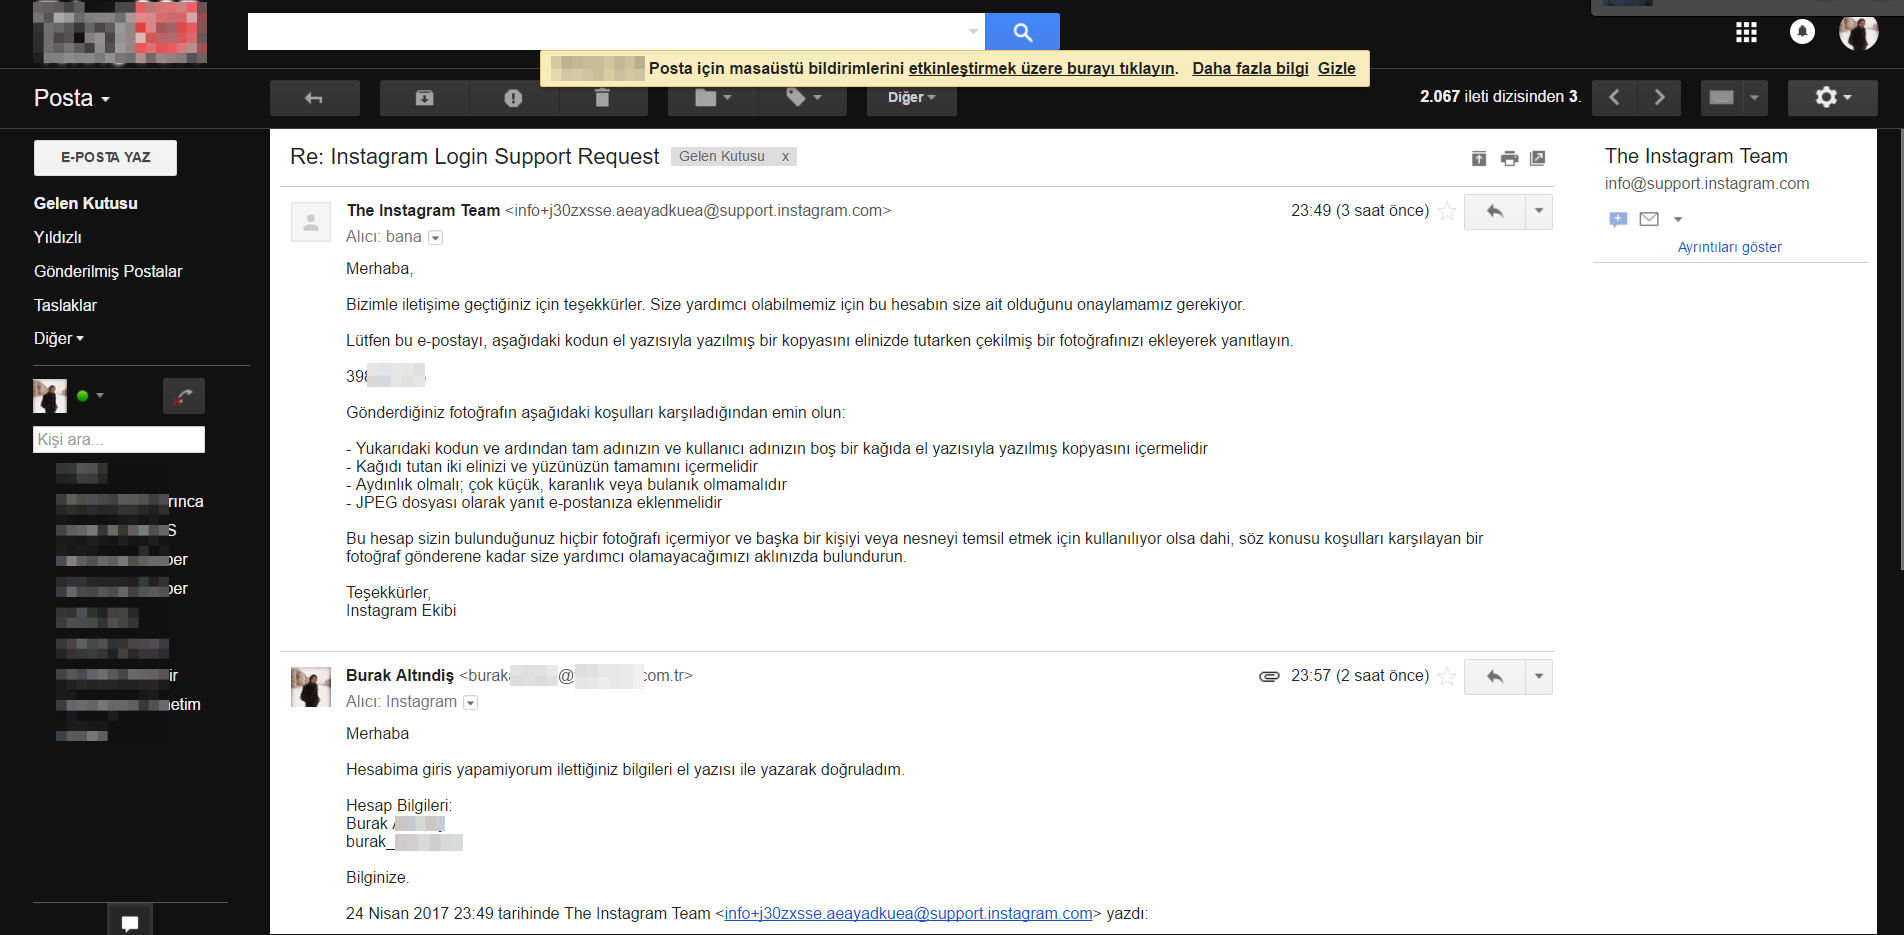
Task: Delete this conversation with trash icon
Action: point(602,98)
